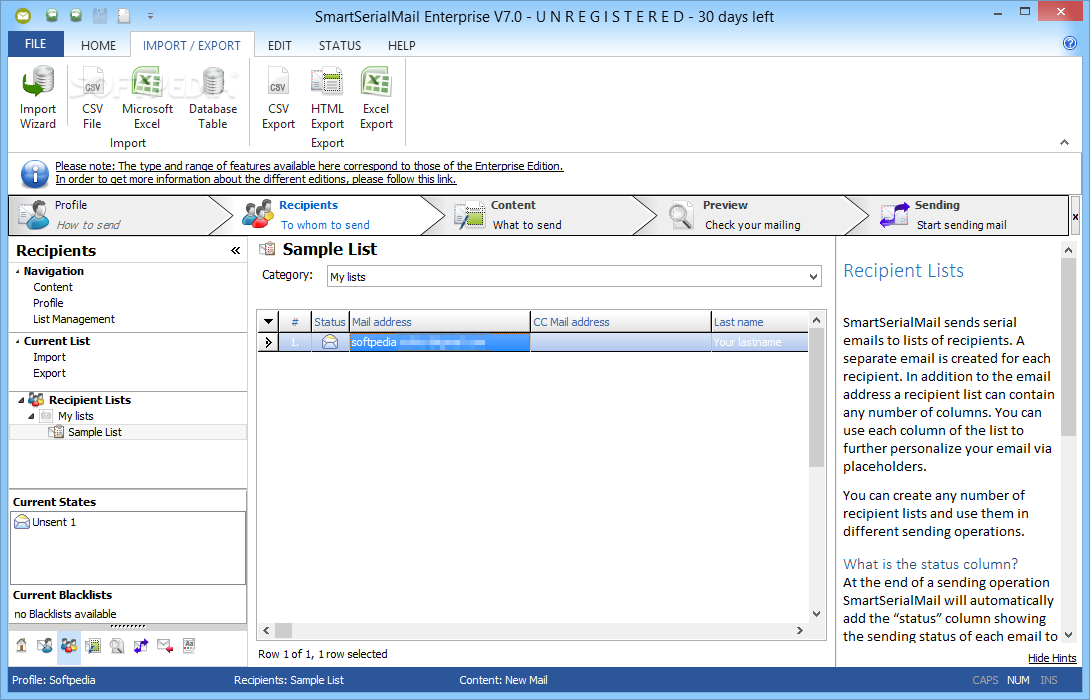Viewport: 1090px width, 700px height.
Task: Select the CC Mail address cell in row 1
Action: coord(620,342)
